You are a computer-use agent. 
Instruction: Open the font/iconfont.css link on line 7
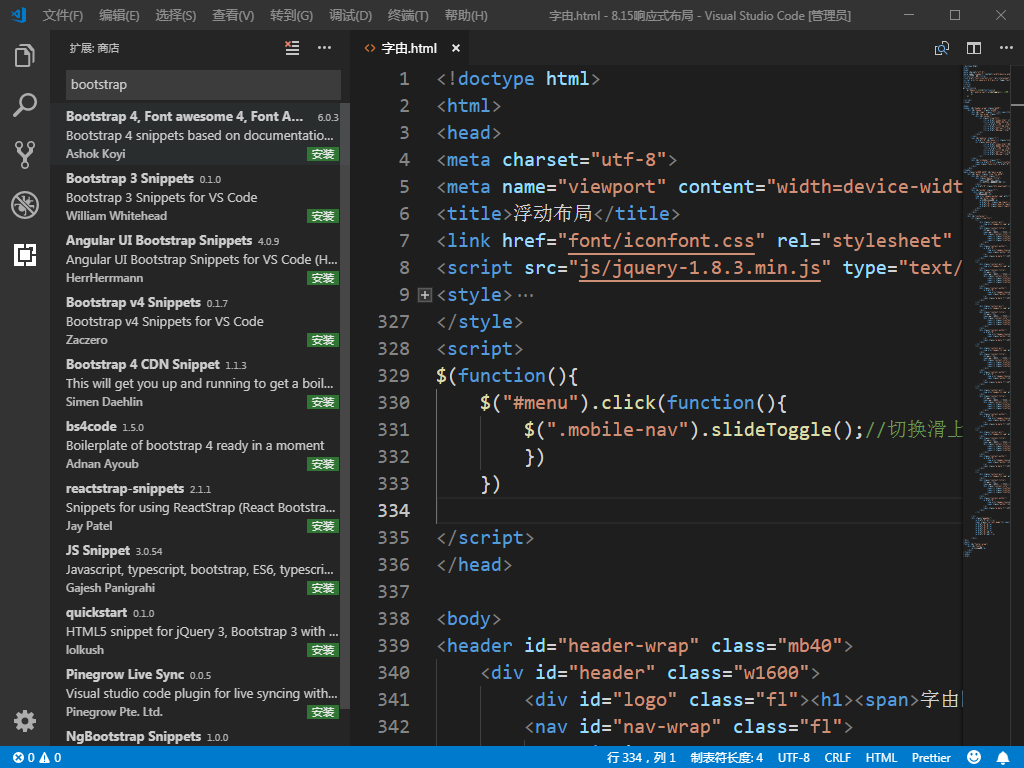pyautogui.click(x=660, y=241)
